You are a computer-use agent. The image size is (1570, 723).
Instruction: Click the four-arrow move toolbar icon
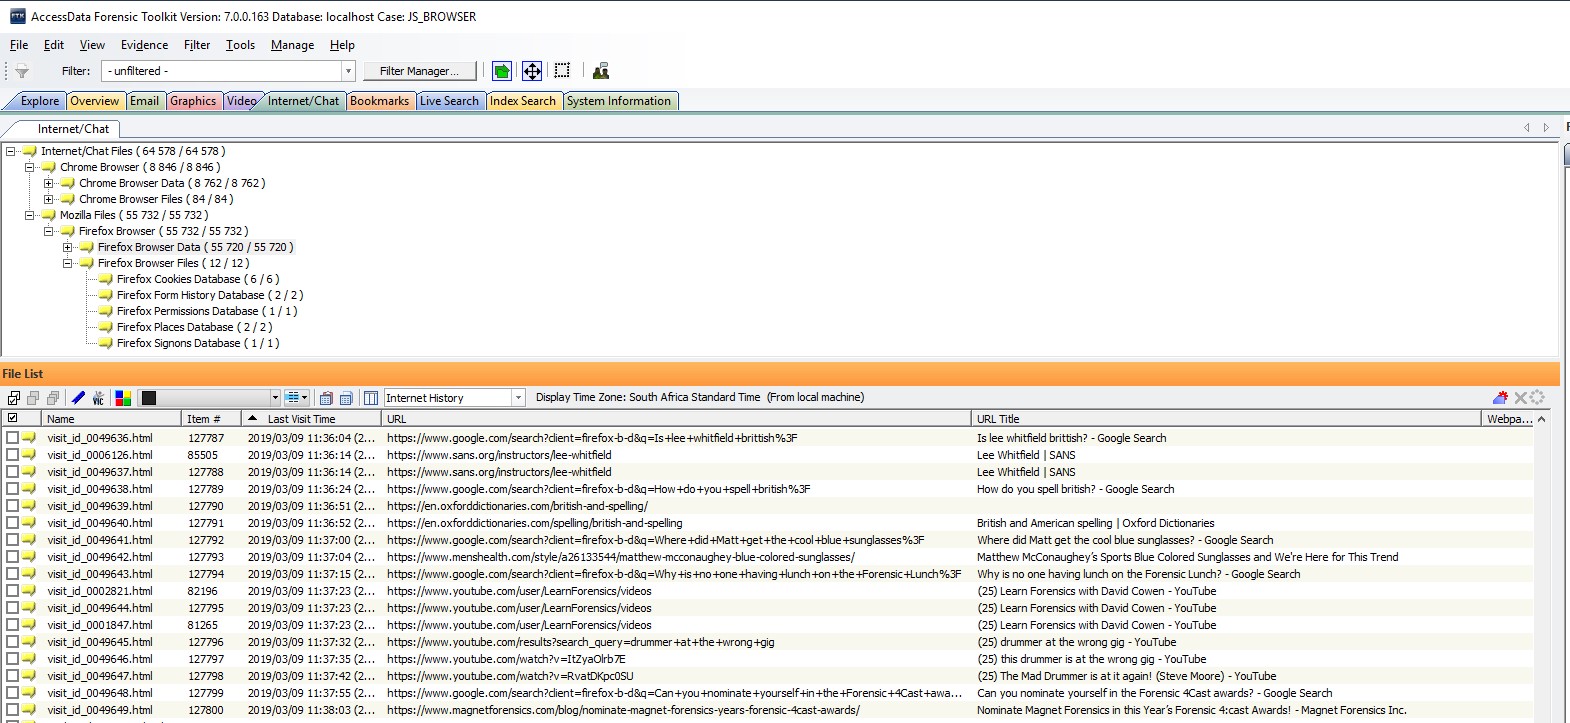point(532,71)
